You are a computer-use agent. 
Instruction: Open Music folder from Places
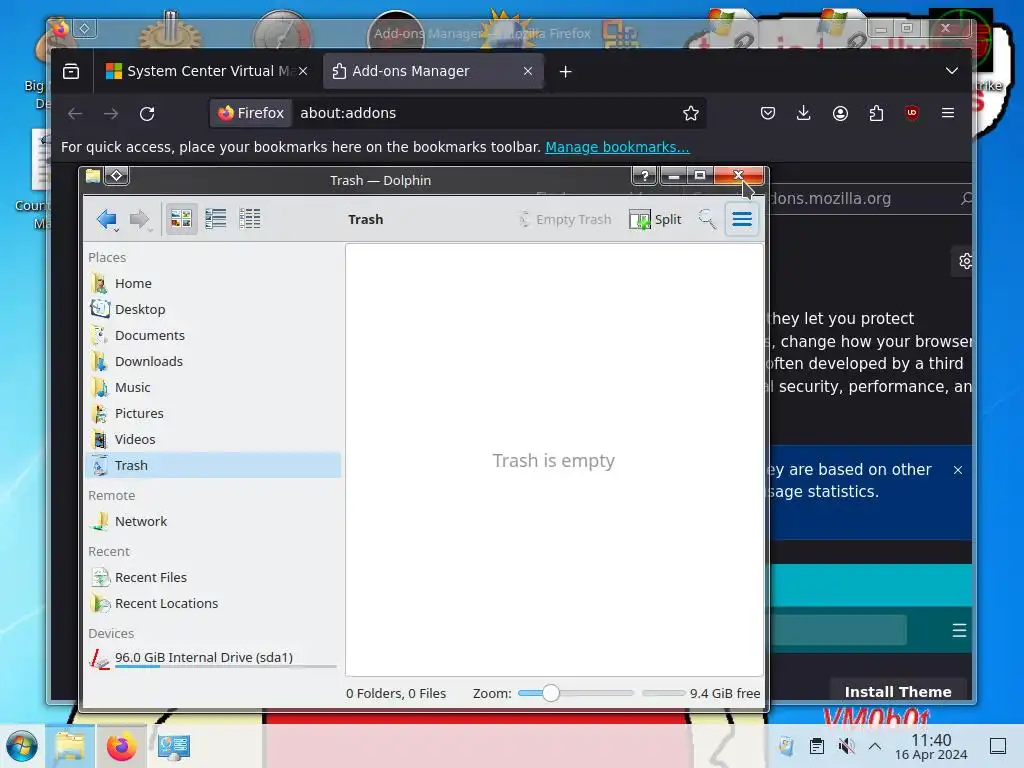pos(213,388)
